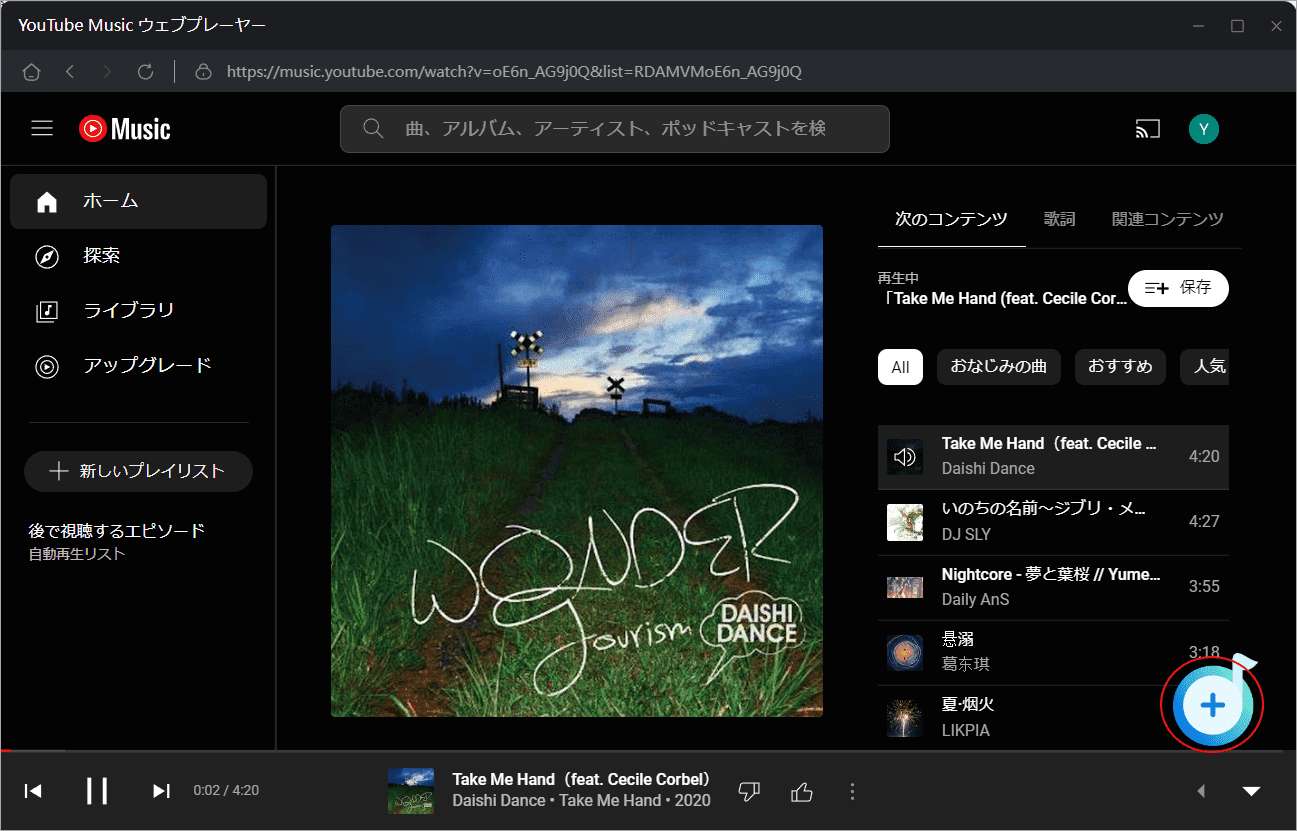The width and height of the screenshot is (1297, 831).
Task: Skip to previous track
Action: [x=33, y=791]
